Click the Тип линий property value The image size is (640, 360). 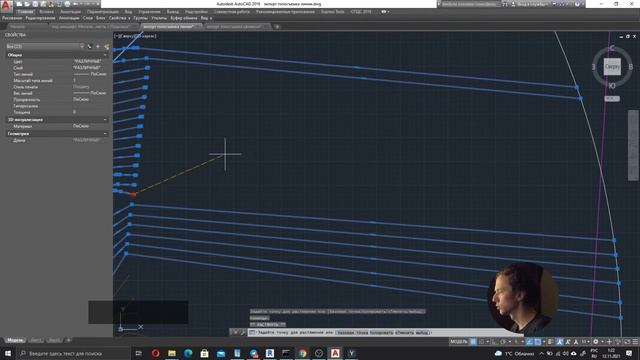[90, 74]
